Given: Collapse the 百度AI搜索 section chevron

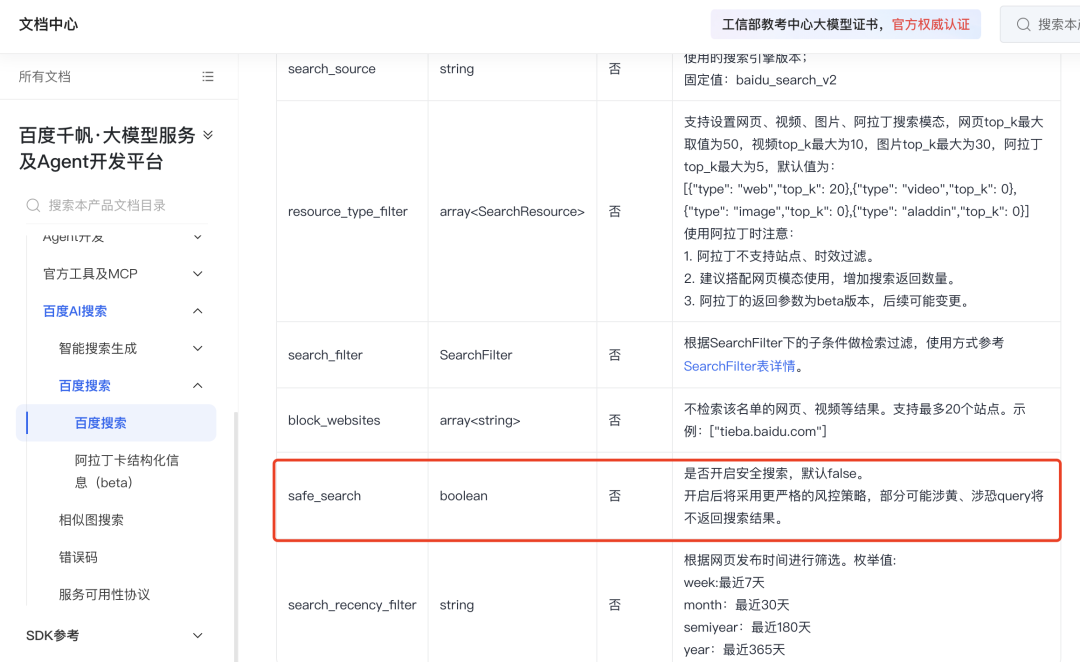Looking at the screenshot, I should click(x=198, y=311).
